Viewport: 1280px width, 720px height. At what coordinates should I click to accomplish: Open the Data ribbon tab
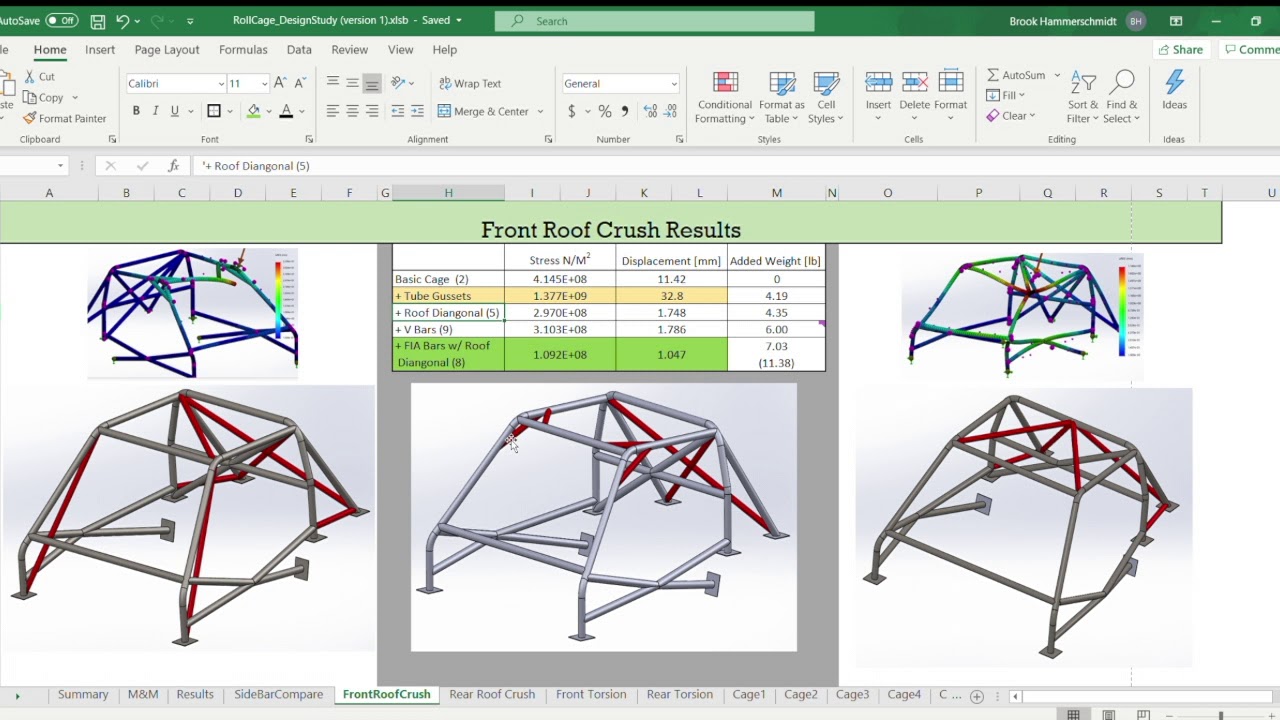(299, 49)
